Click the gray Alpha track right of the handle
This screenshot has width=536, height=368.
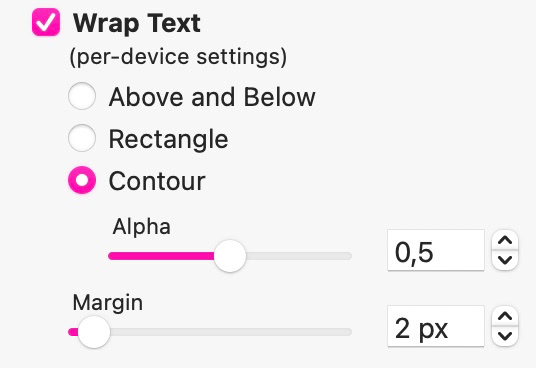point(299,256)
